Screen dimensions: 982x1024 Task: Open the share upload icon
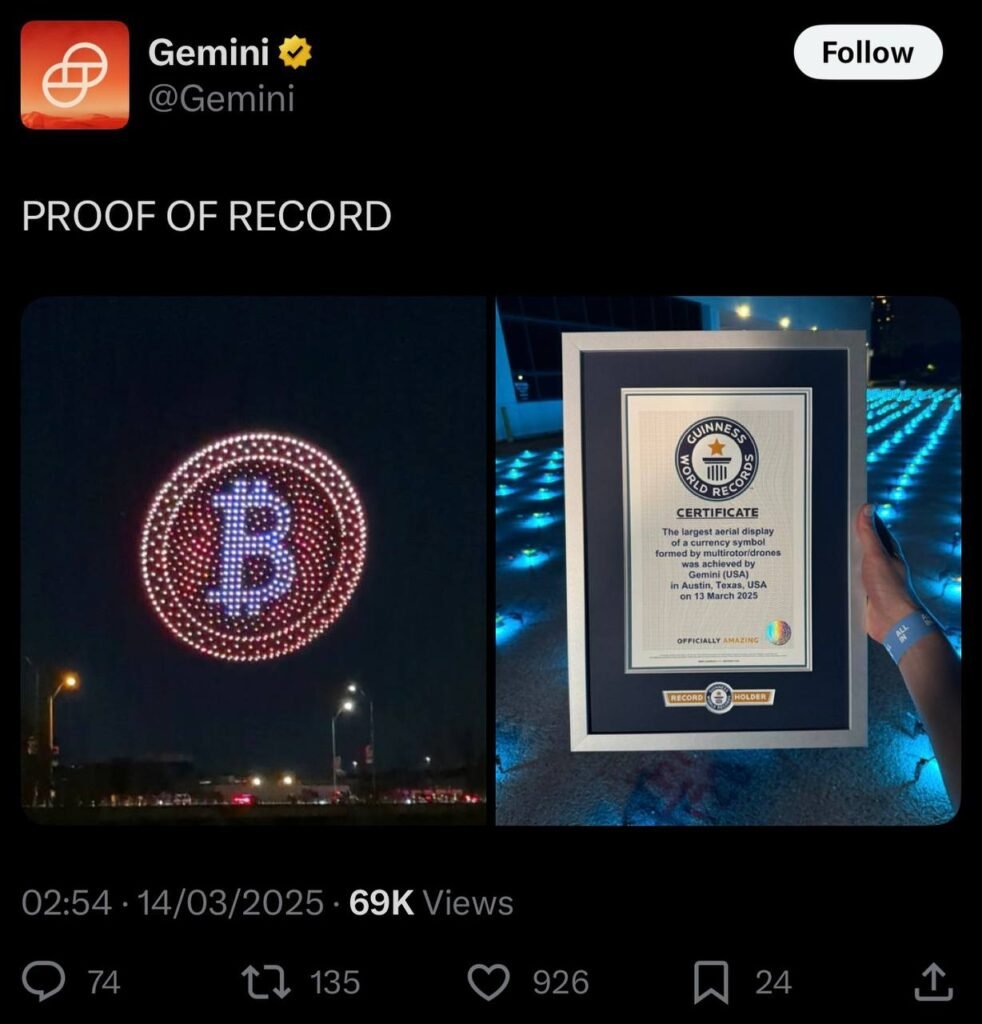[x=934, y=982]
